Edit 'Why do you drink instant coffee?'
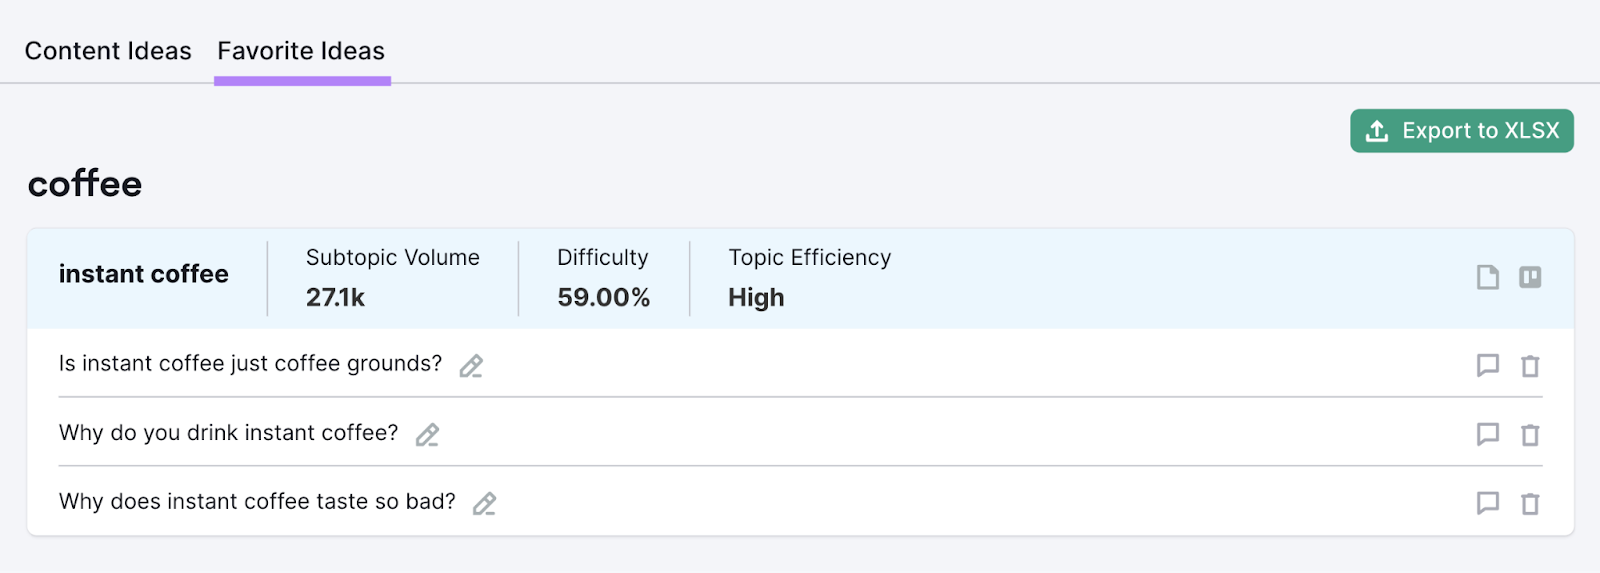This screenshot has width=1600, height=573. coord(427,435)
